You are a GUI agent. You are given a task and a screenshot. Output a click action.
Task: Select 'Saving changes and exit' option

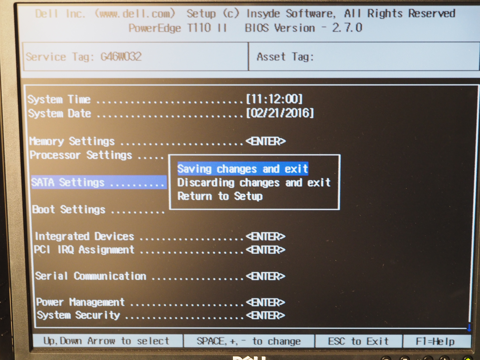pos(243,169)
